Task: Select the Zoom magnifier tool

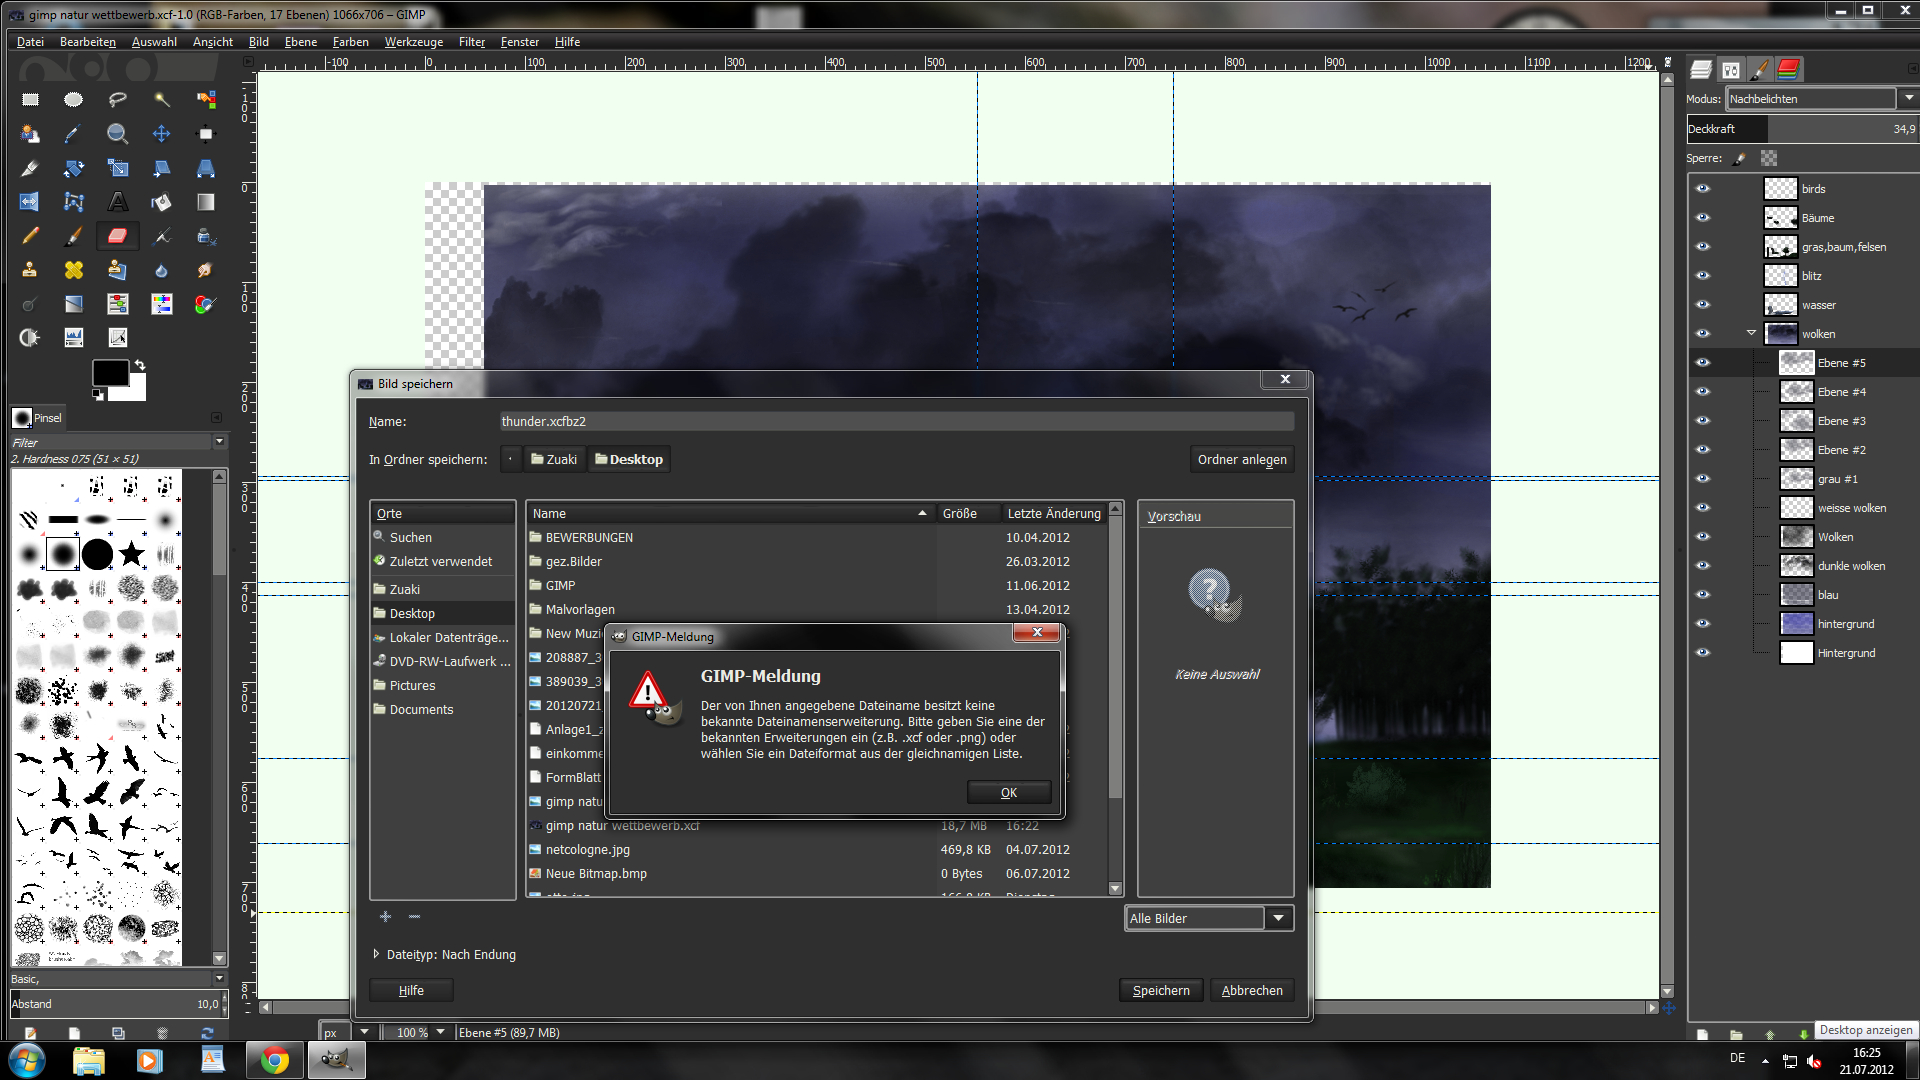Action: (x=118, y=133)
